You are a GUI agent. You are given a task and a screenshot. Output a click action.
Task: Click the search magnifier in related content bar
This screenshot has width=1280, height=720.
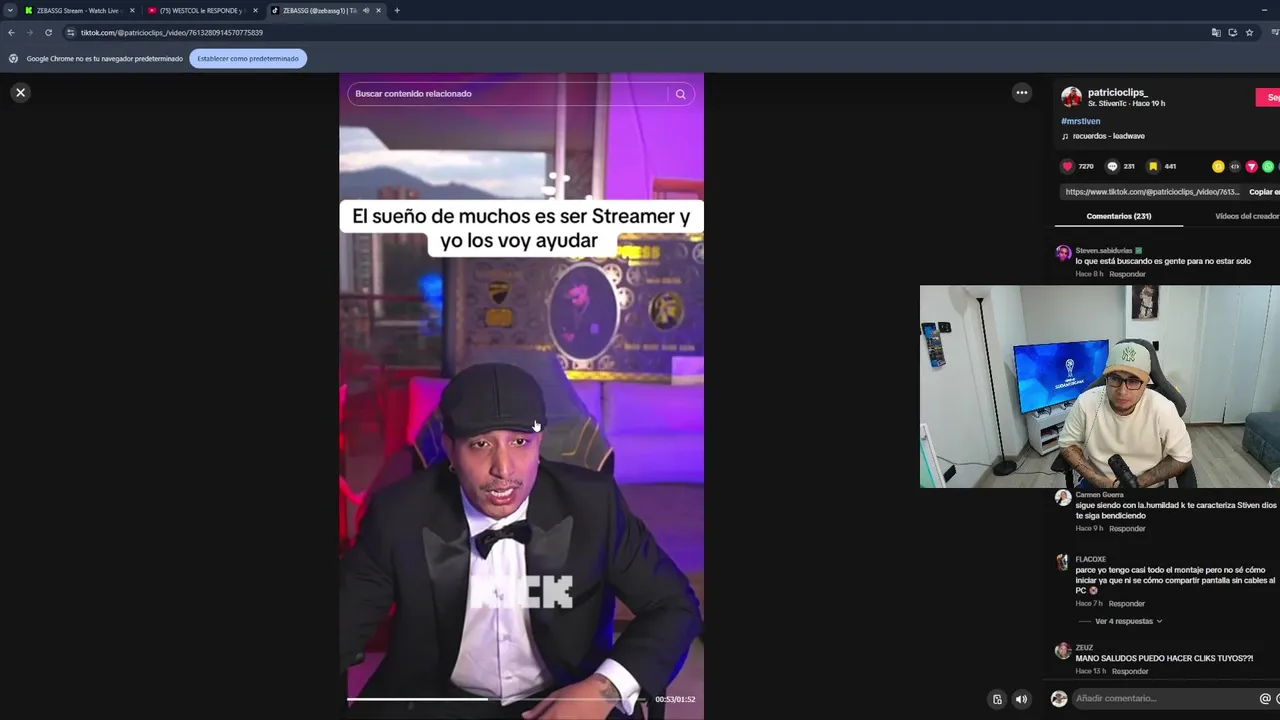(x=680, y=94)
